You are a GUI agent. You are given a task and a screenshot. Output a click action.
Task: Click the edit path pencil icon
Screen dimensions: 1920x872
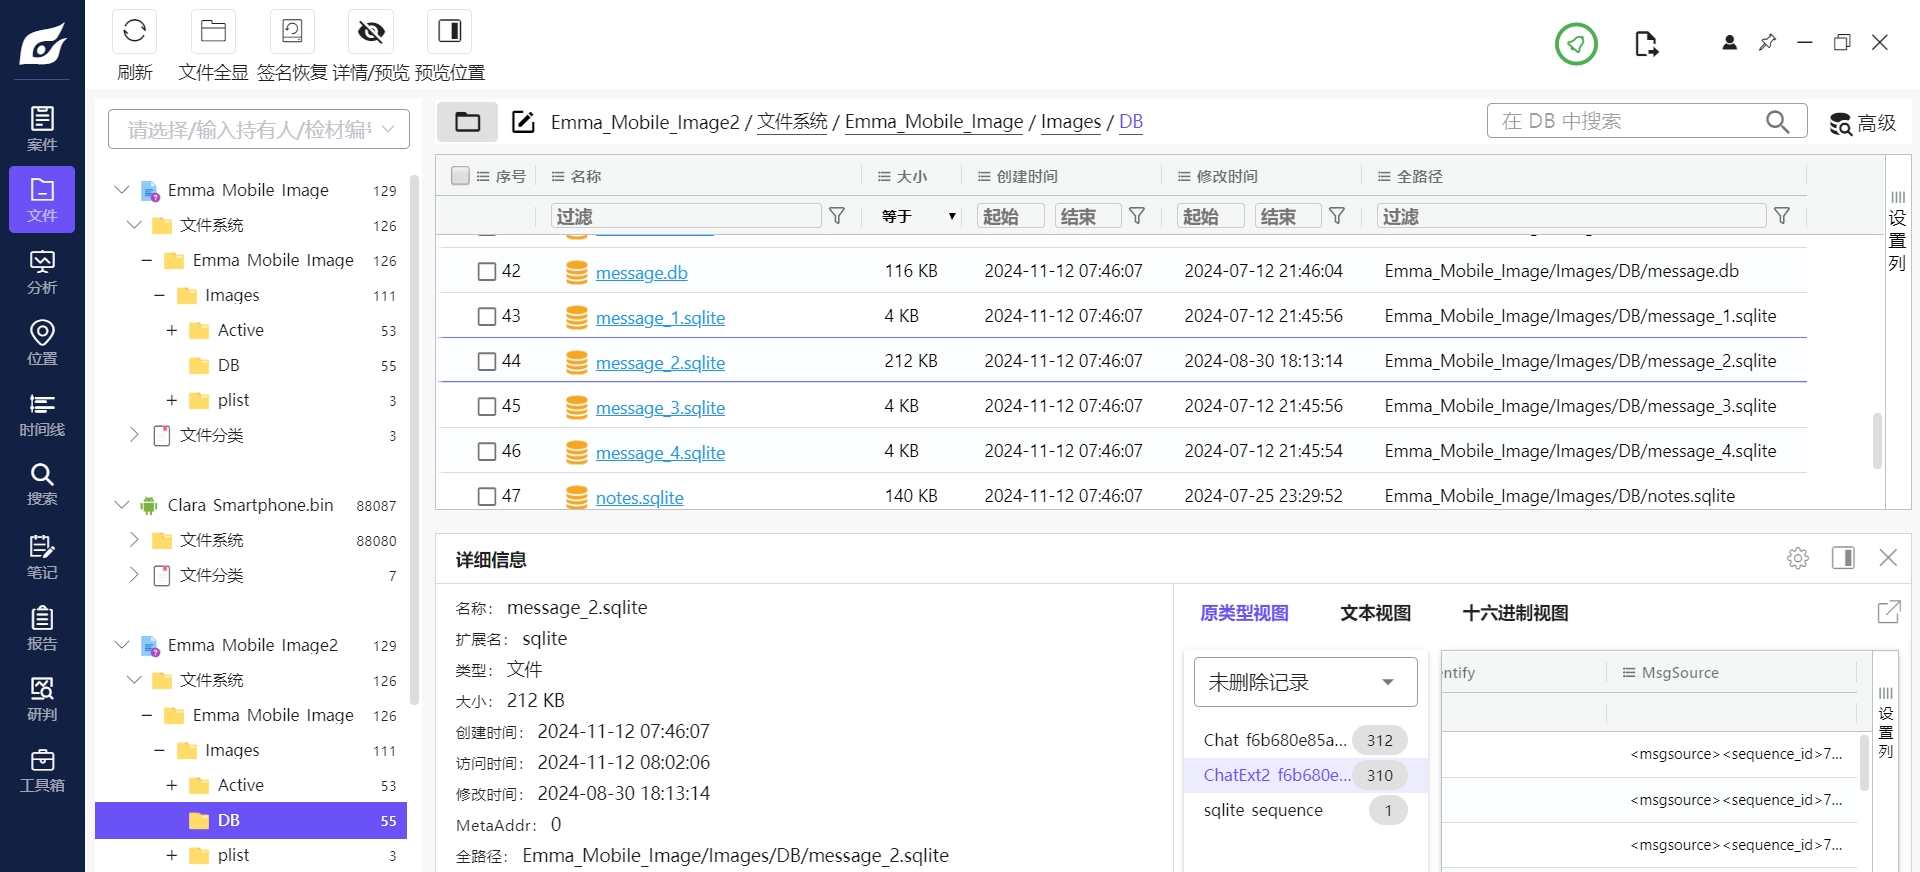tap(523, 122)
